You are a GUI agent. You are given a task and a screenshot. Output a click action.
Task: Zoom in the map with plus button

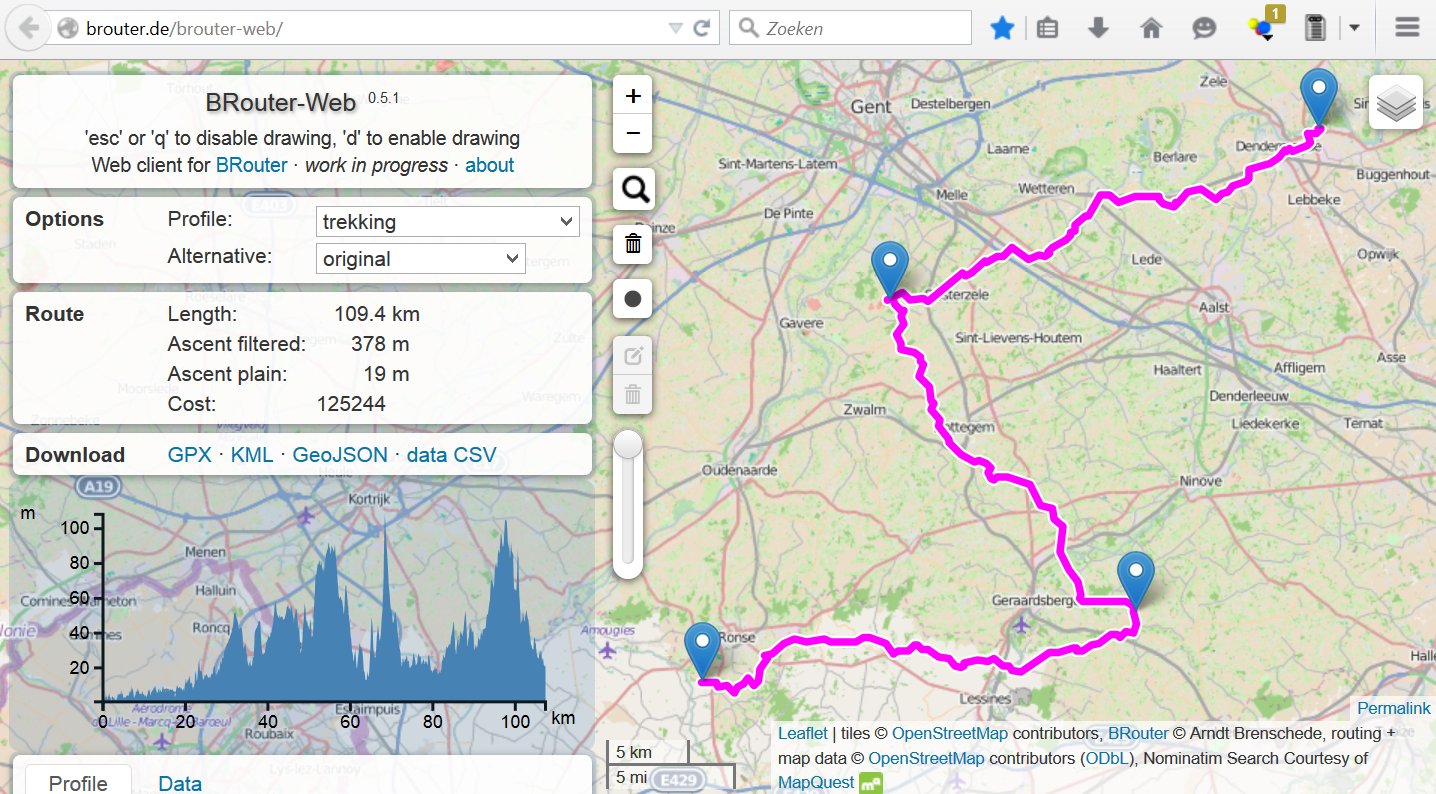point(632,97)
